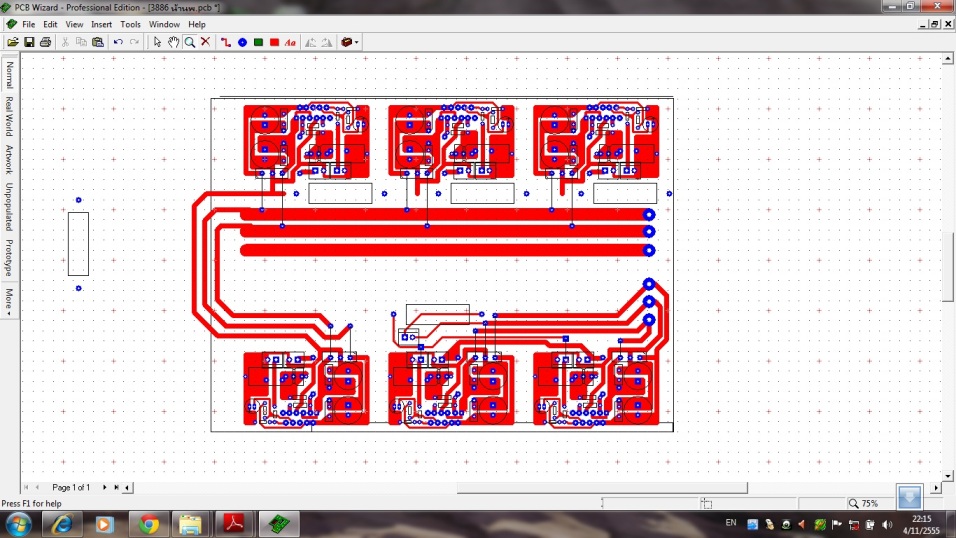The height and width of the screenshot is (538, 956).
Task: Click the Undo arrow icon
Action: point(118,42)
